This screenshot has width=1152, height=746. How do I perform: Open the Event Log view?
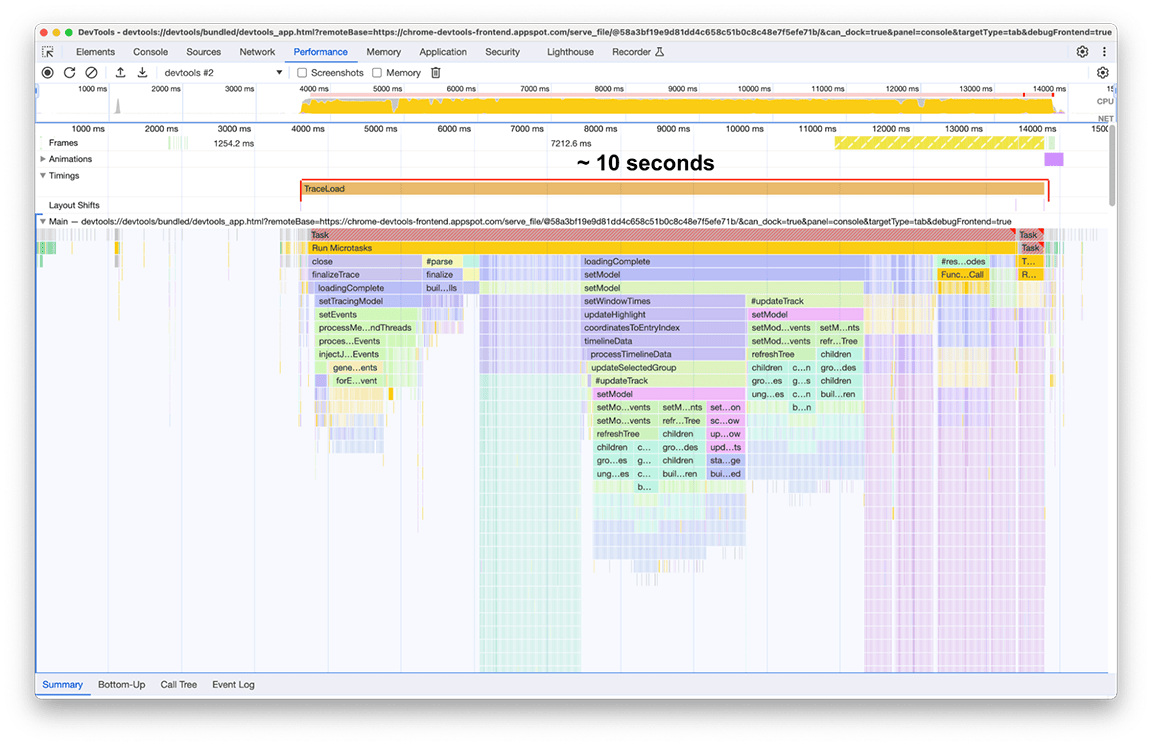point(232,684)
